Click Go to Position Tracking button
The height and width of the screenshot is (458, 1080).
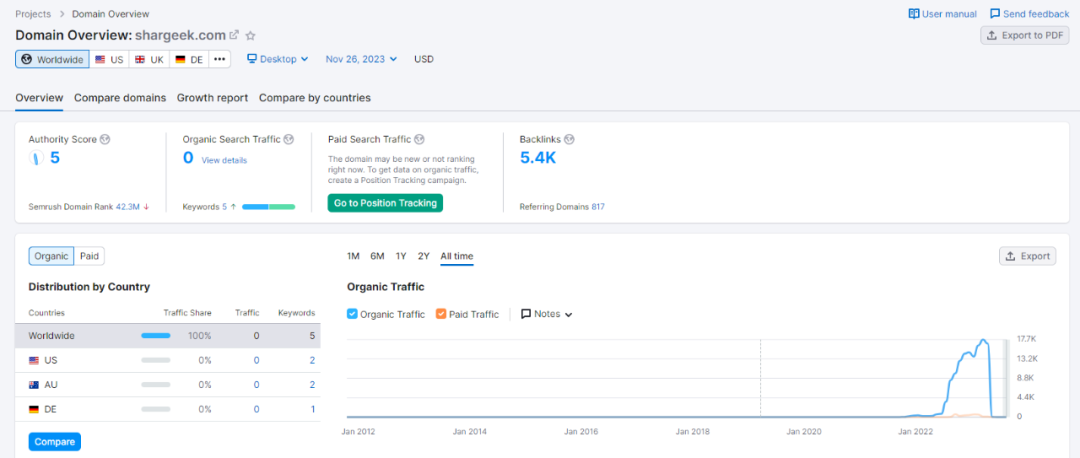(x=386, y=203)
